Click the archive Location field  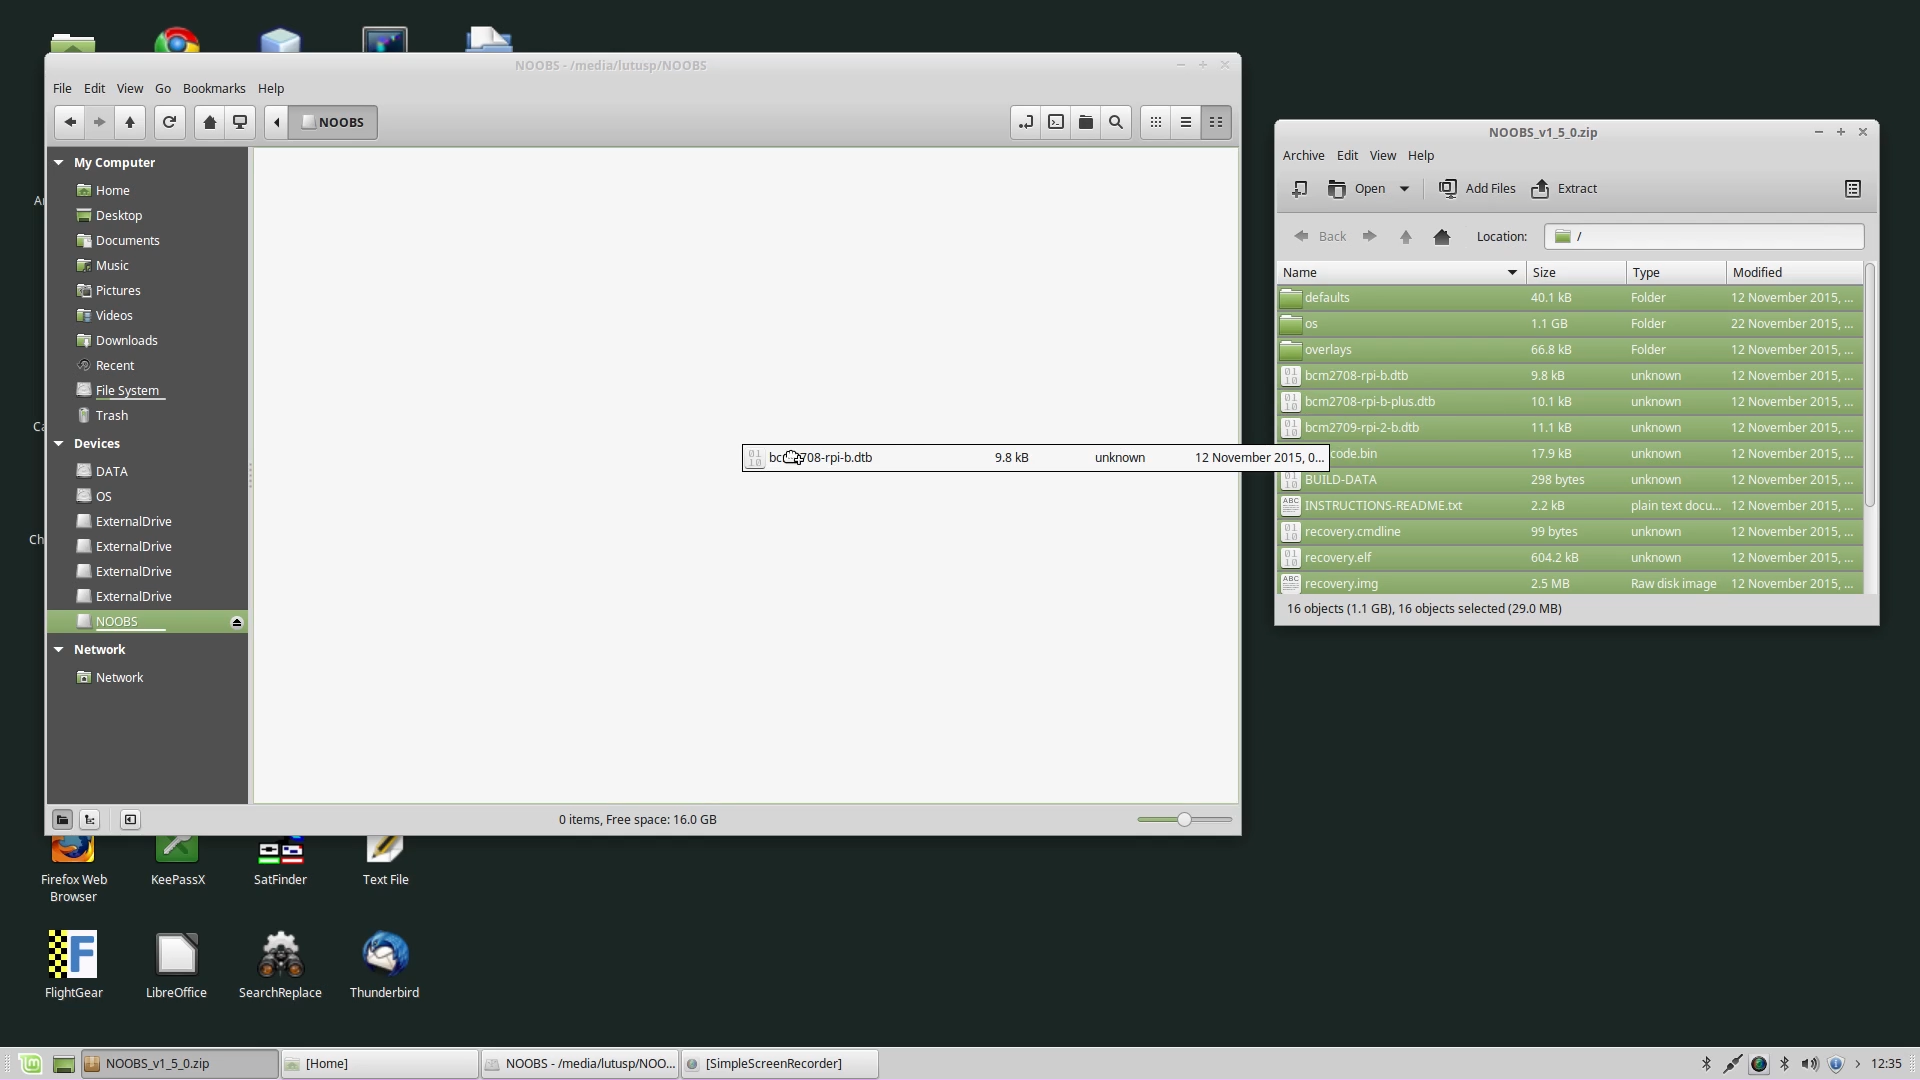tap(1704, 236)
